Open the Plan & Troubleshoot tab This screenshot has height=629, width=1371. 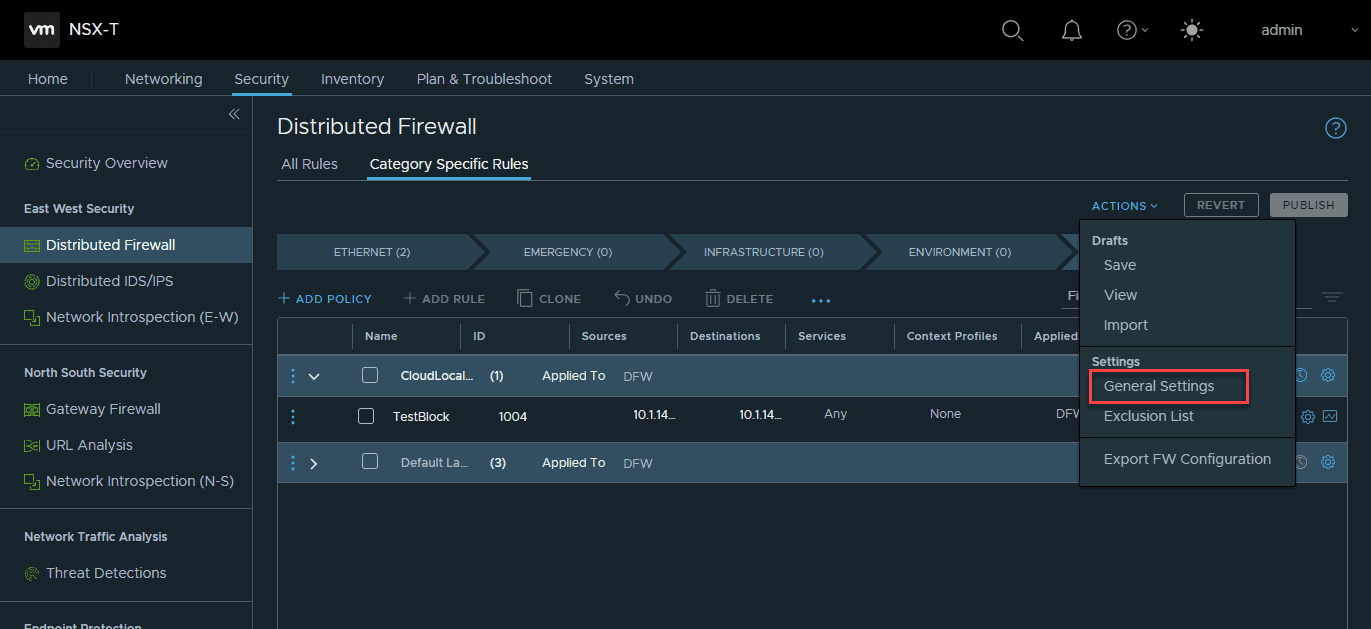tap(484, 79)
